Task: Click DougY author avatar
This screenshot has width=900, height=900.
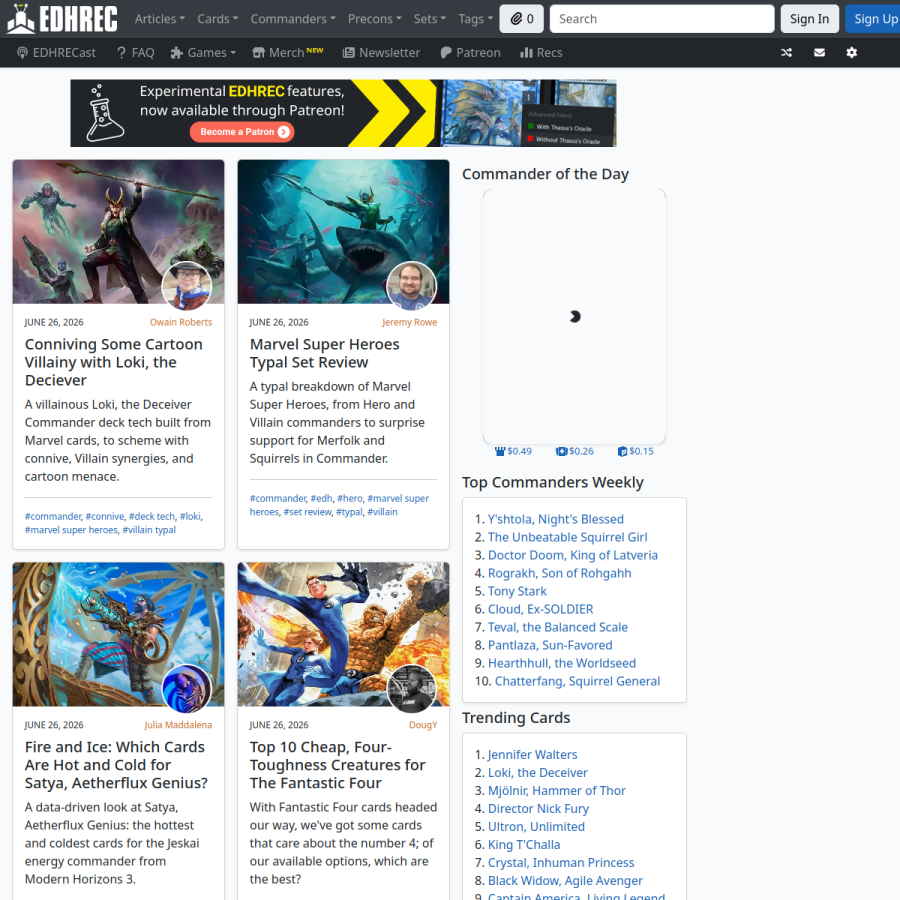Action: (412, 689)
